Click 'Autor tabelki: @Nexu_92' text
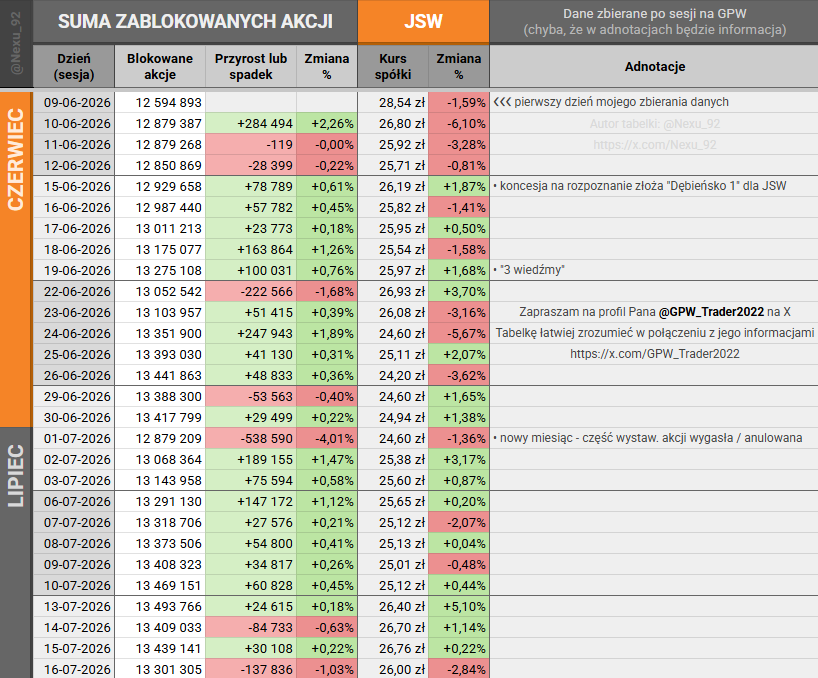This screenshot has width=818, height=678. 654,124
